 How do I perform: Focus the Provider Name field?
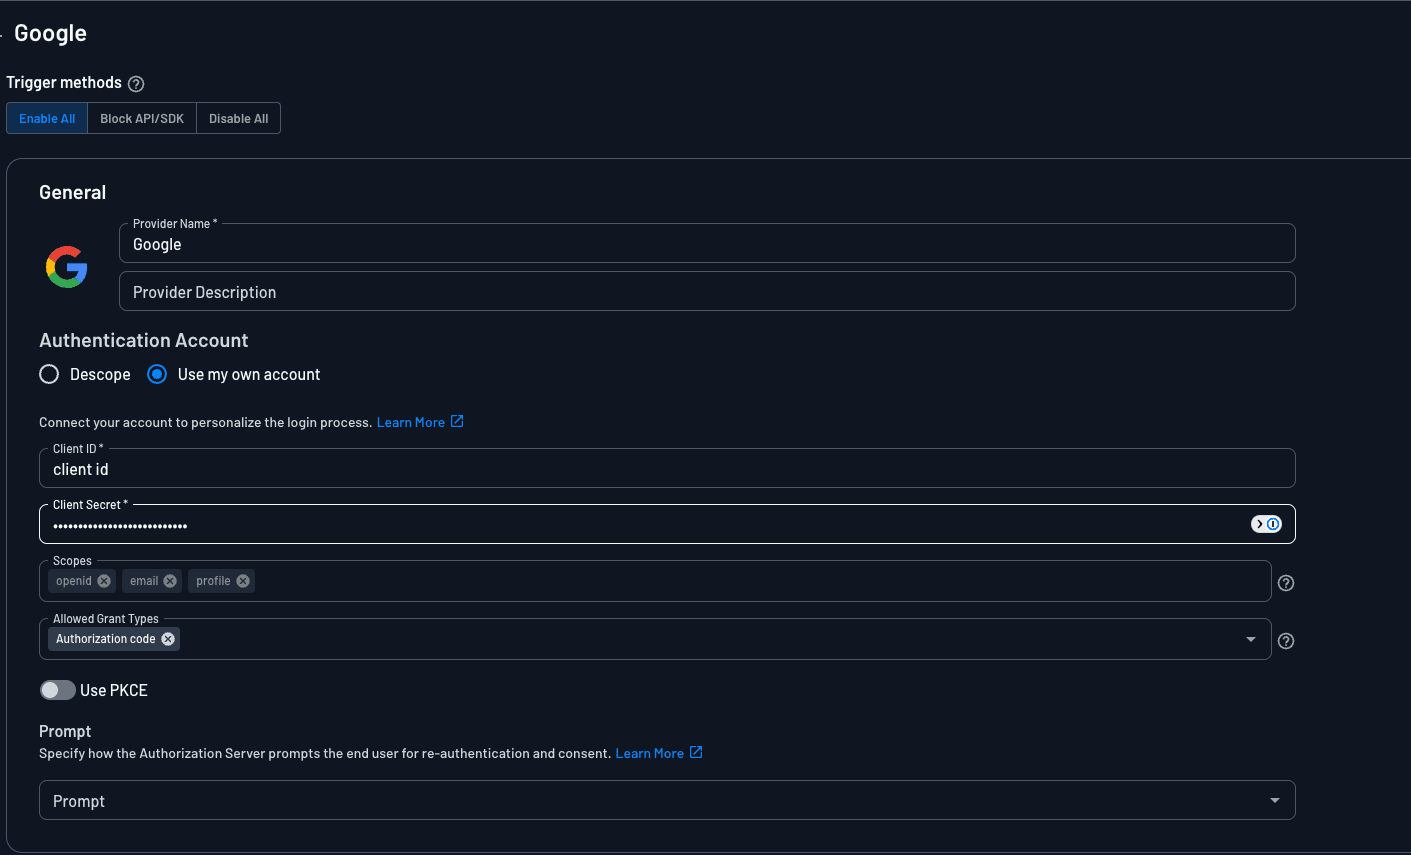coord(707,243)
